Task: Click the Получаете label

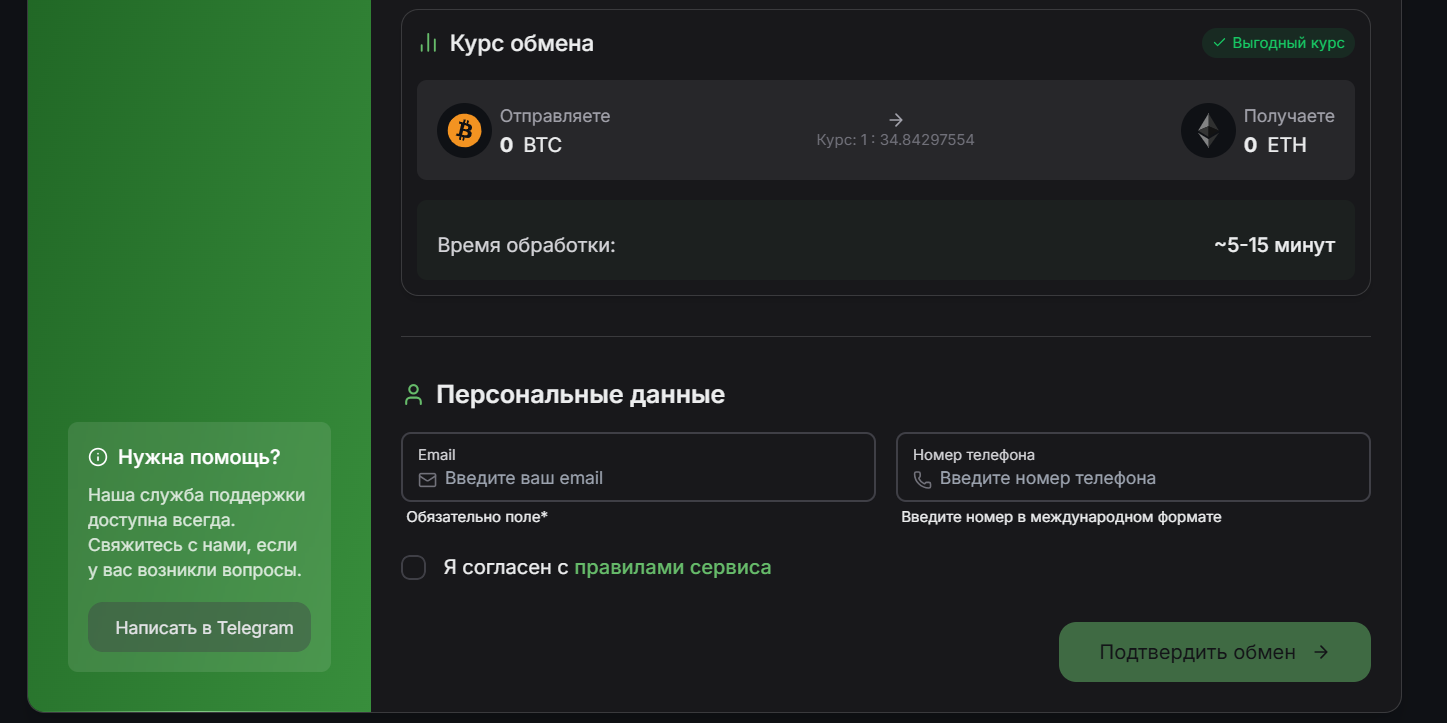Action: (x=1289, y=116)
